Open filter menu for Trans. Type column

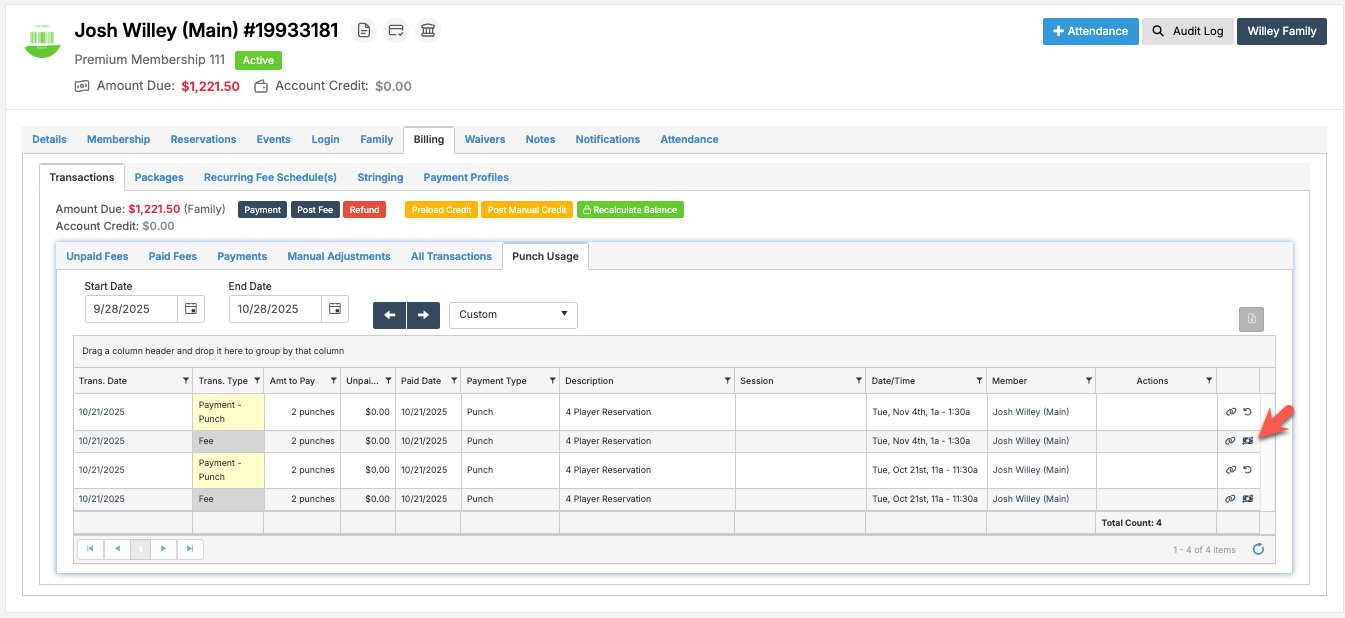click(x=256, y=381)
